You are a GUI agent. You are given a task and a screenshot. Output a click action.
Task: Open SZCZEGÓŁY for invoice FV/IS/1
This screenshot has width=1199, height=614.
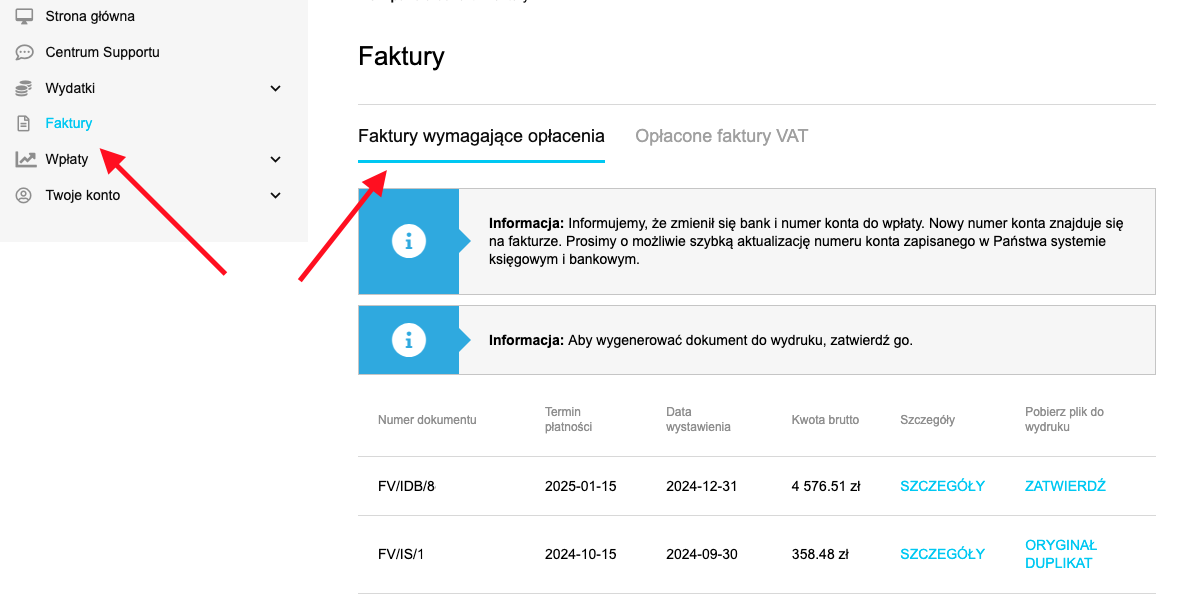[x=942, y=554]
